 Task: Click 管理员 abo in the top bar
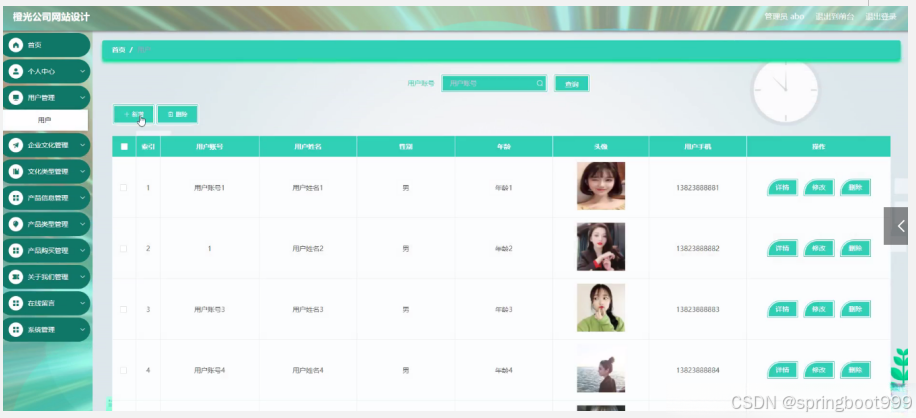coord(784,16)
